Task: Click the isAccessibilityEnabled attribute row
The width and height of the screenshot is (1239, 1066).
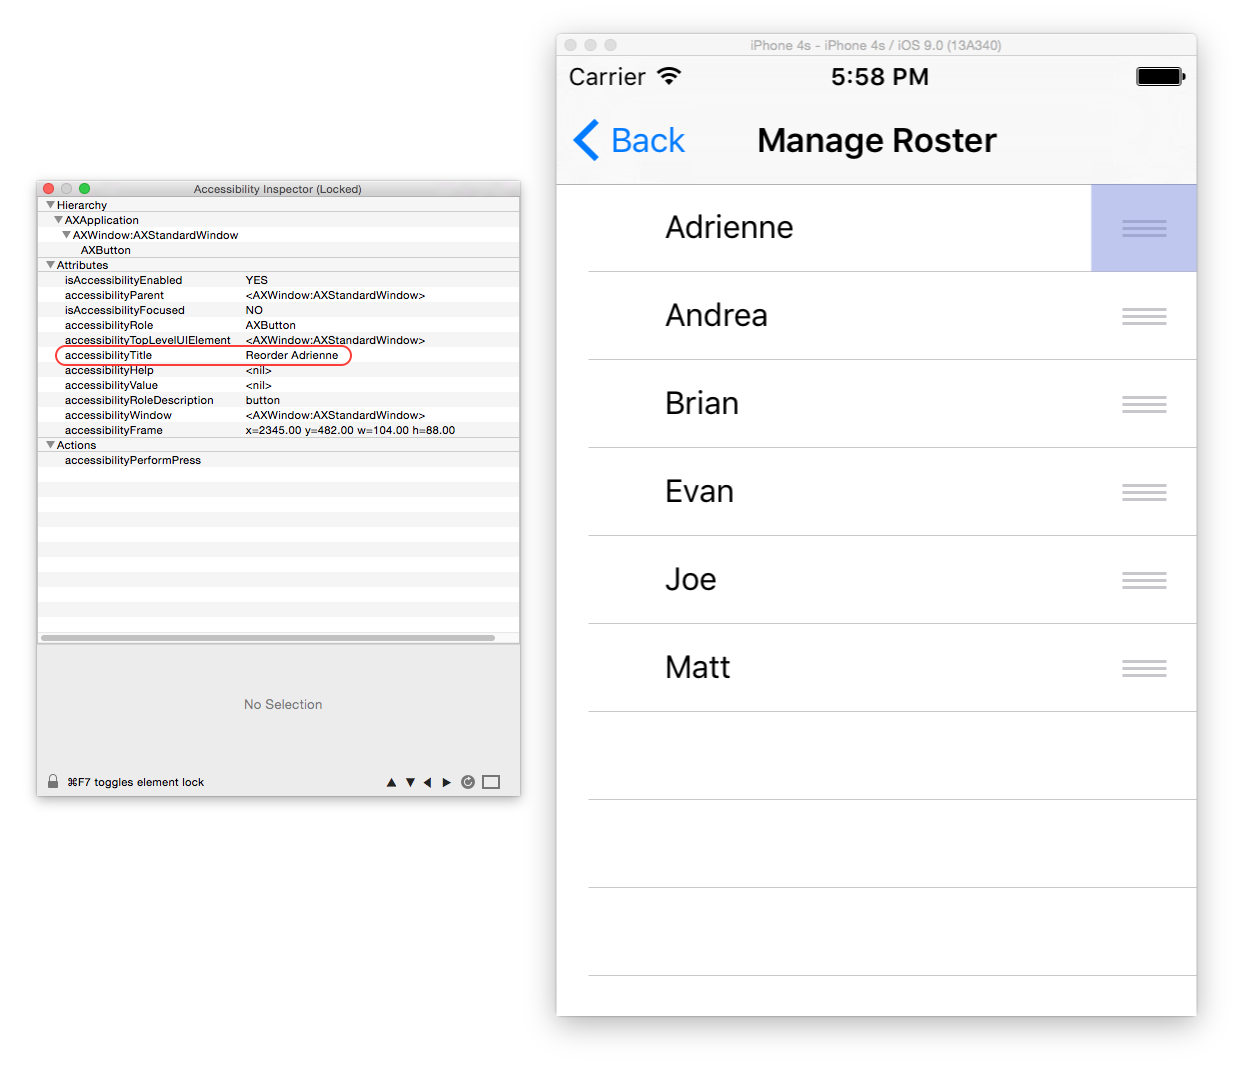Action: pos(278,280)
